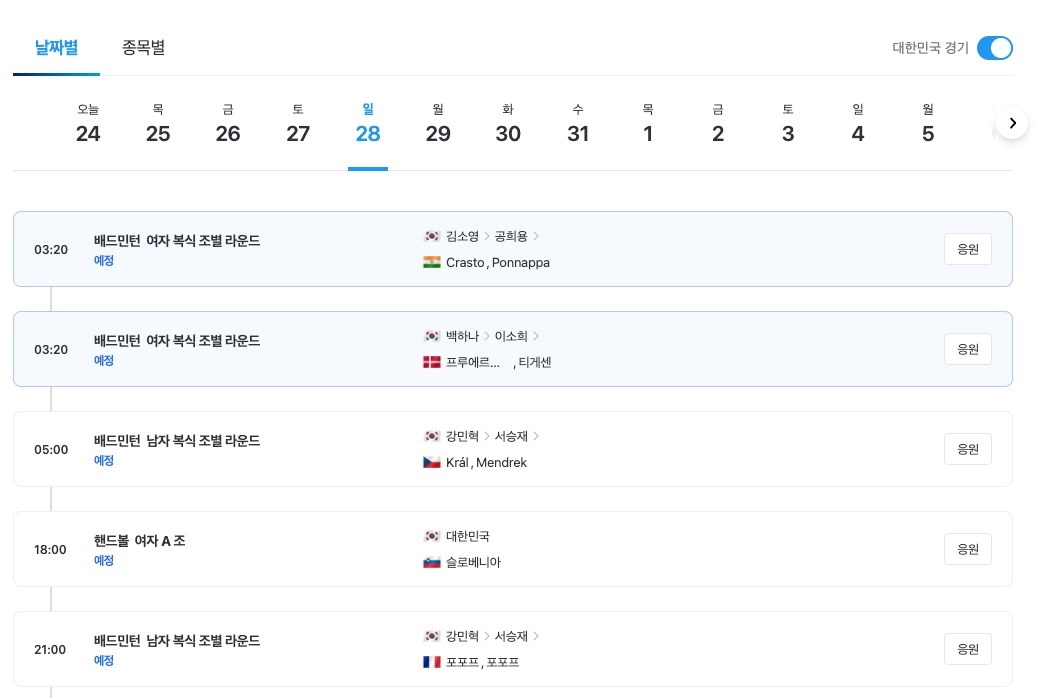Image resolution: width=1040 pixels, height=698 pixels.
Task: Click the Indian flag next to Crasto, Ponnappa
Action: (432, 262)
